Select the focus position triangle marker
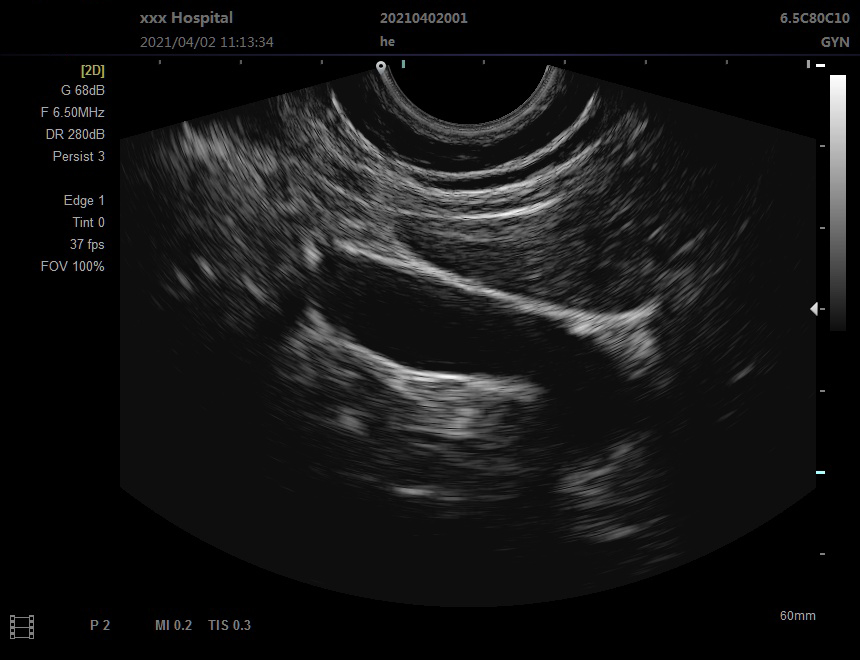Image resolution: width=860 pixels, height=660 pixels. pyautogui.click(x=814, y=309)
